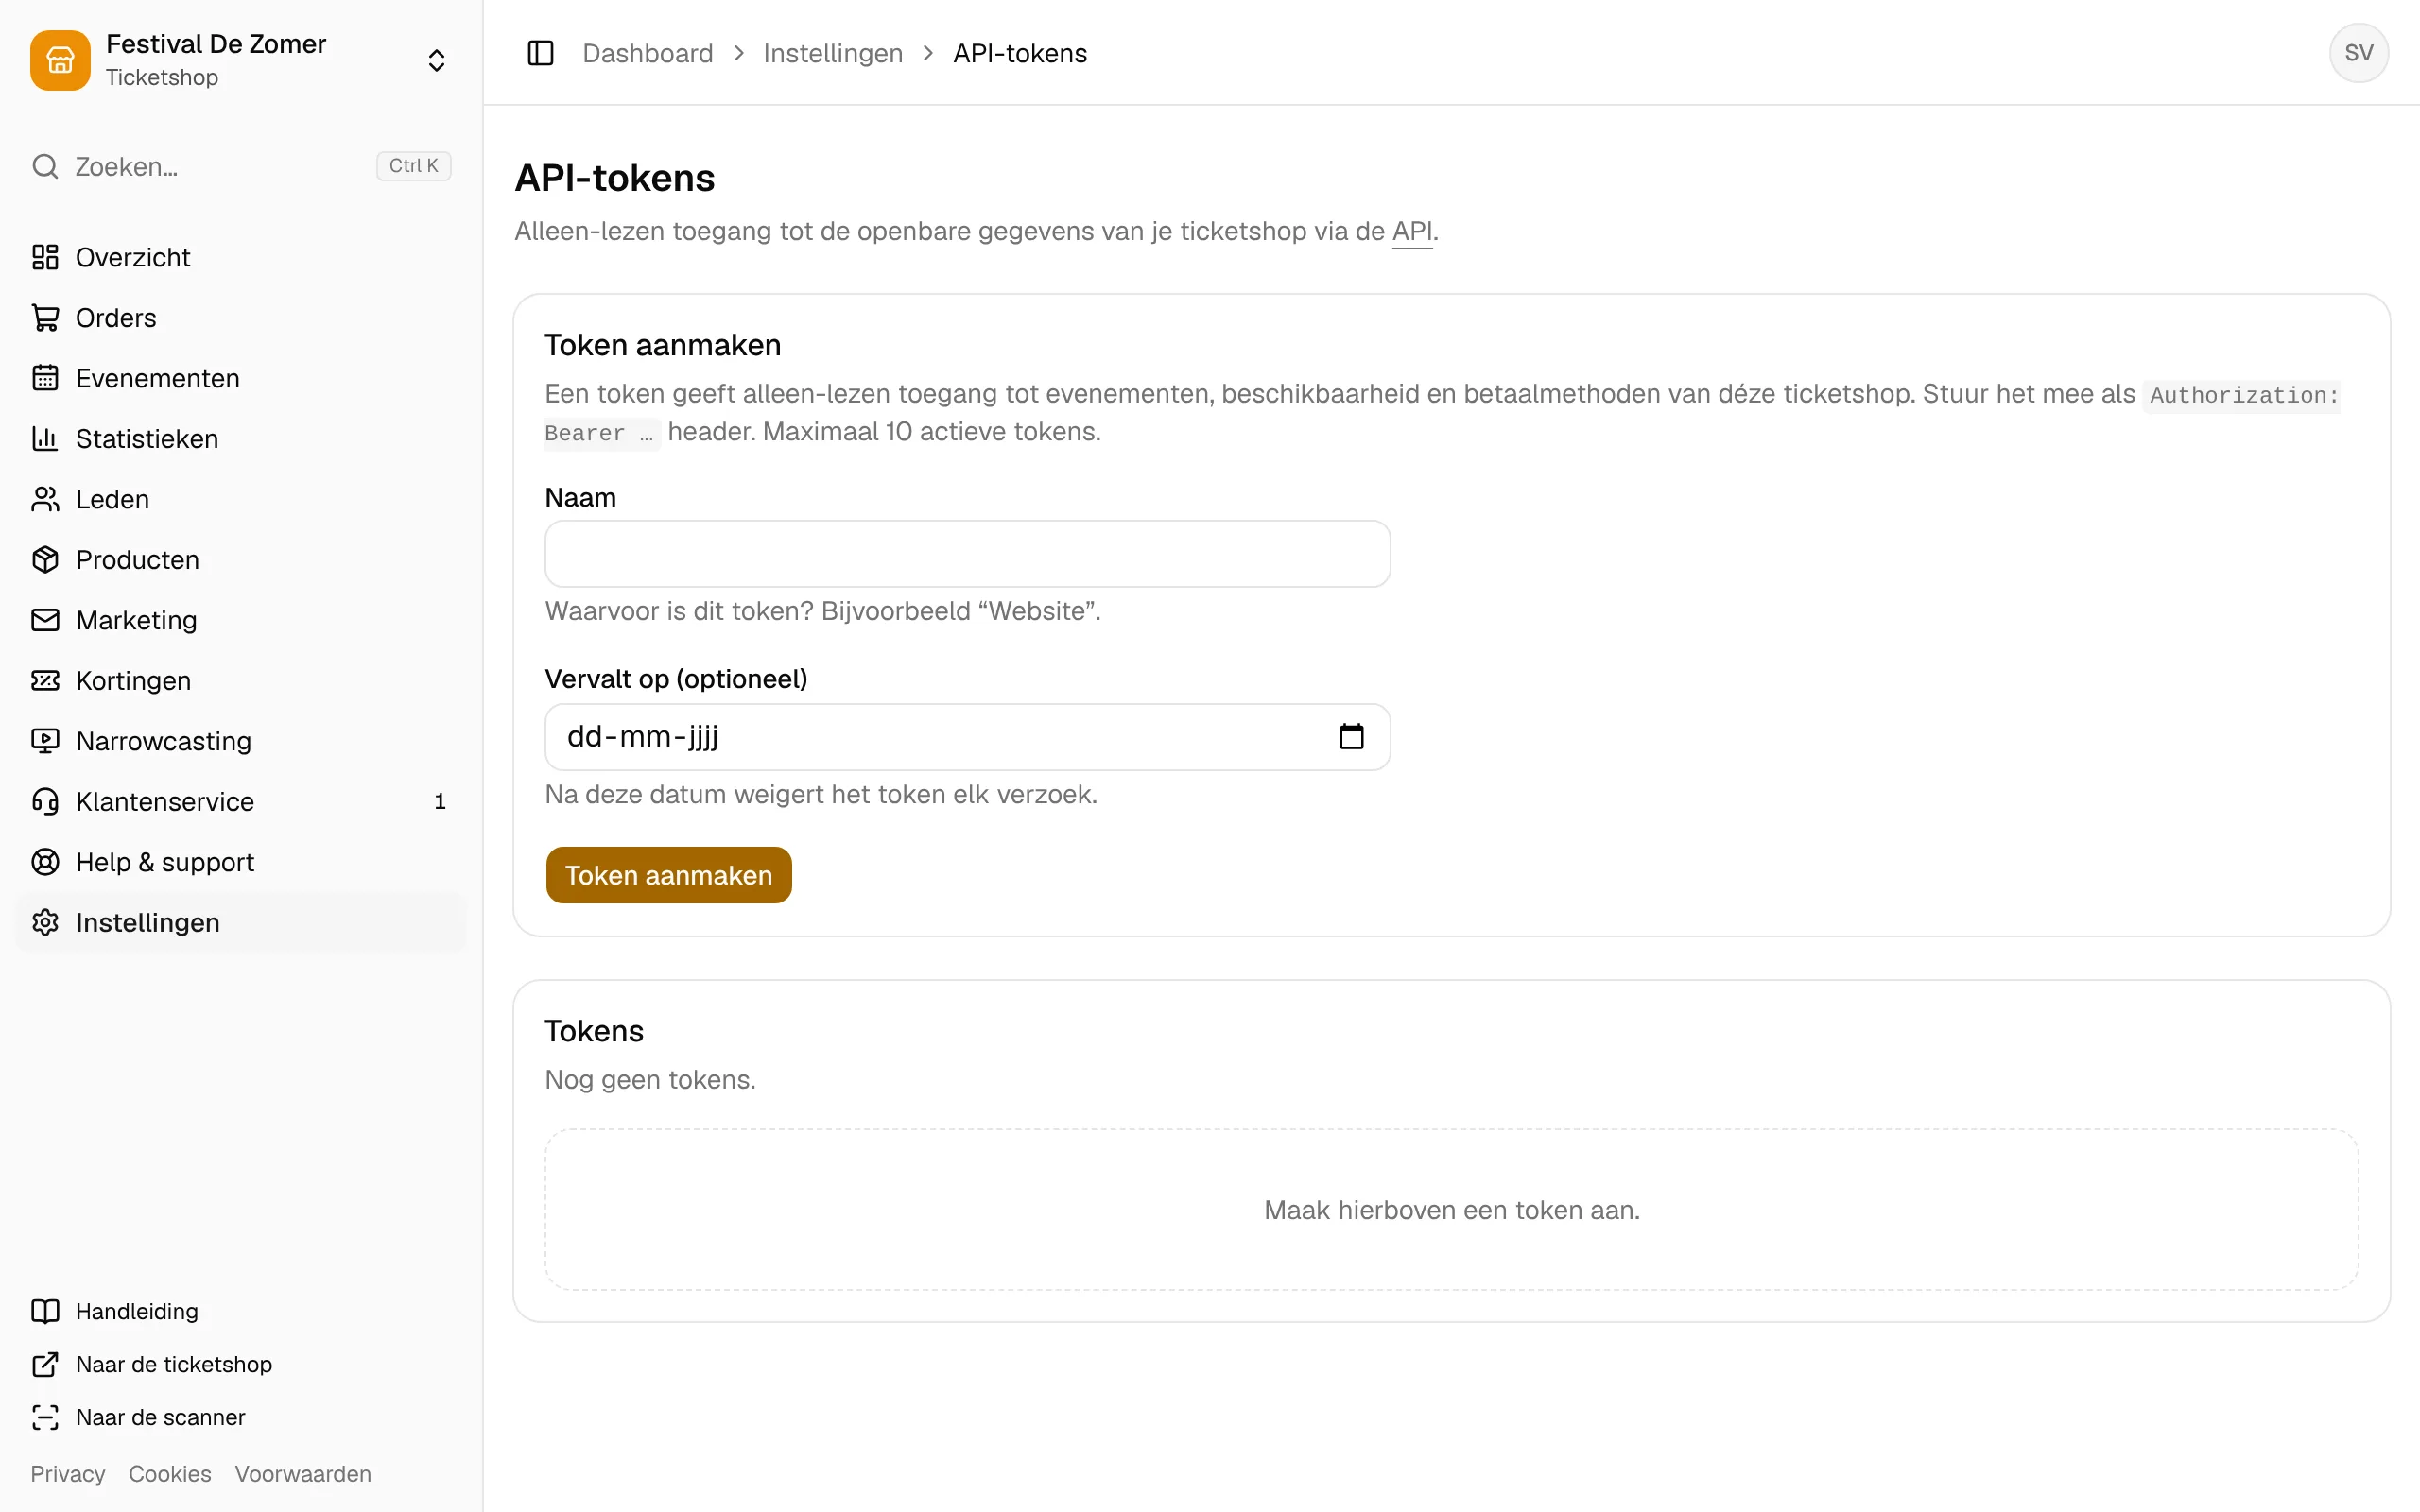Click the Vervalt op date field
This screenshot has width=2420, height=1512.
(967, 737)
